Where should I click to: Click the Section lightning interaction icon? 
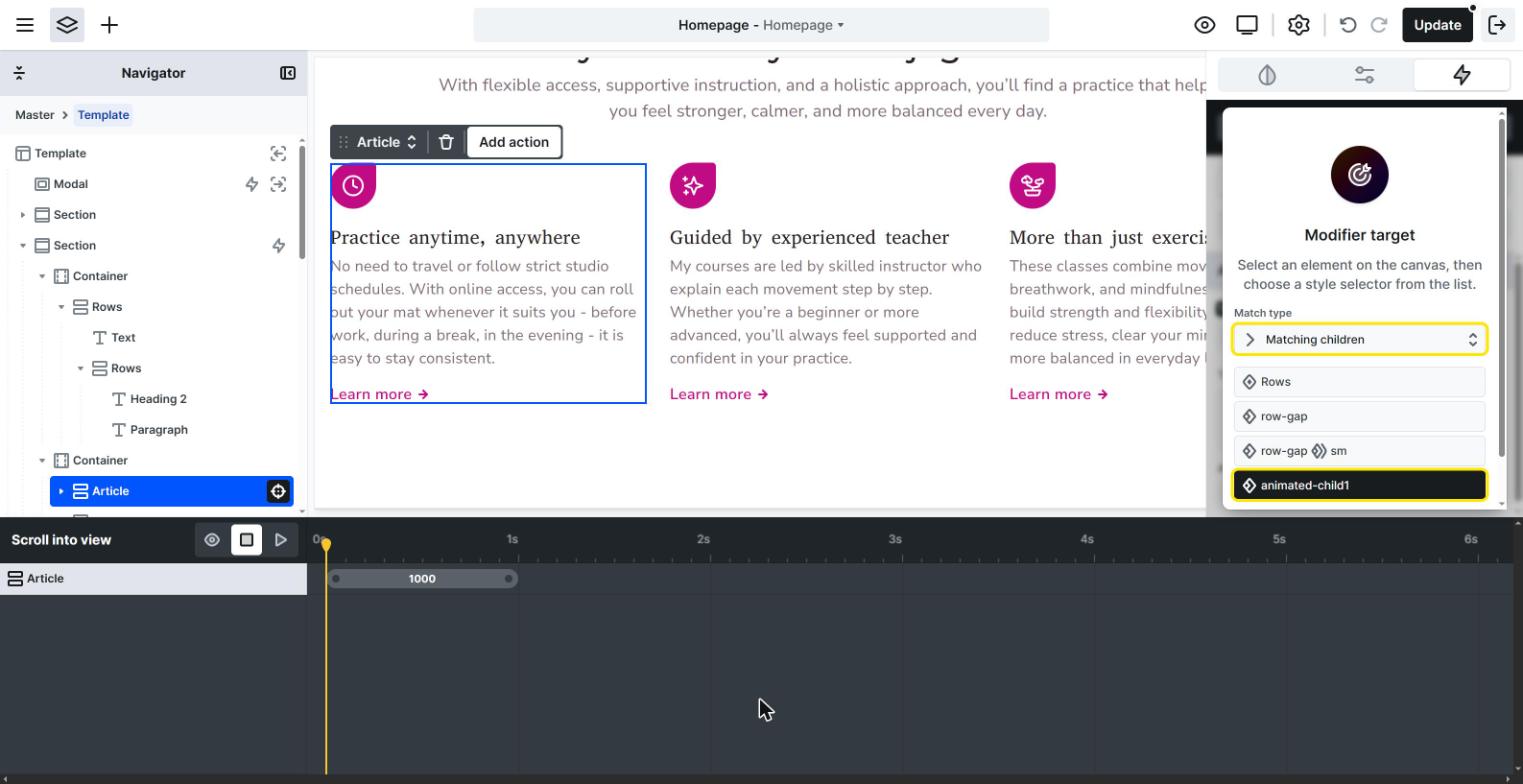[279, 246]
